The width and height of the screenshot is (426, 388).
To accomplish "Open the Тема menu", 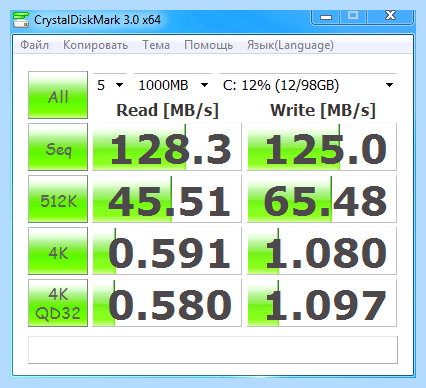I will click(x=156, y=45).
